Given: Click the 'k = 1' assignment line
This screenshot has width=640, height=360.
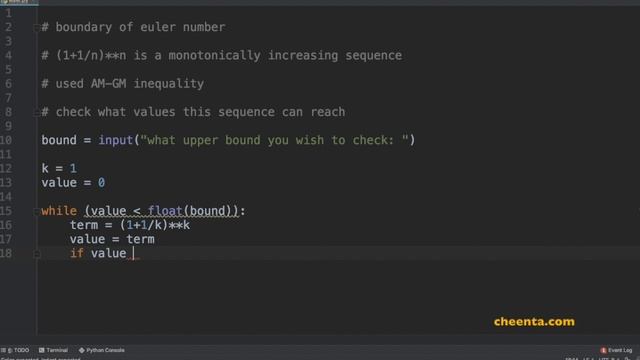Looking at the screenshot, I should pyautogui.click(x=59, y=168).
